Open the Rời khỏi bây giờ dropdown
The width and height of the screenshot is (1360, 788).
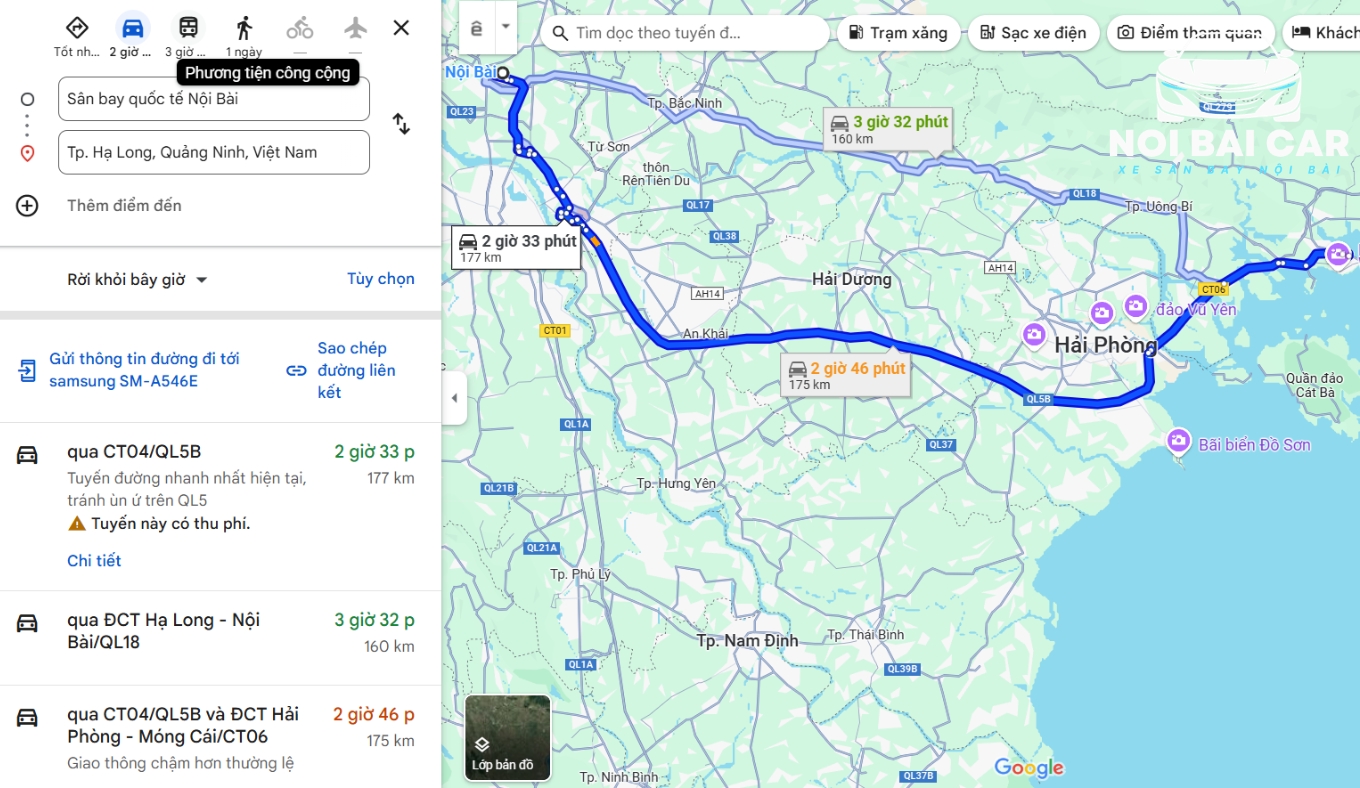pyautogui.click(x=137, y=280)
